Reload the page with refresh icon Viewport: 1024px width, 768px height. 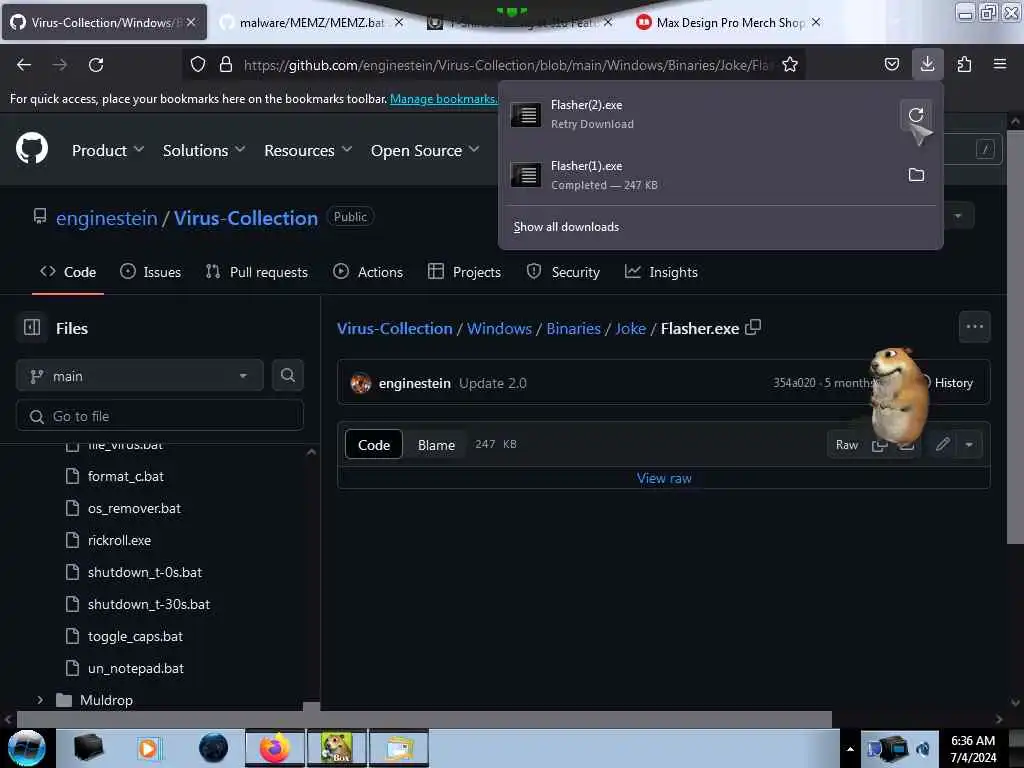(96, 65)
